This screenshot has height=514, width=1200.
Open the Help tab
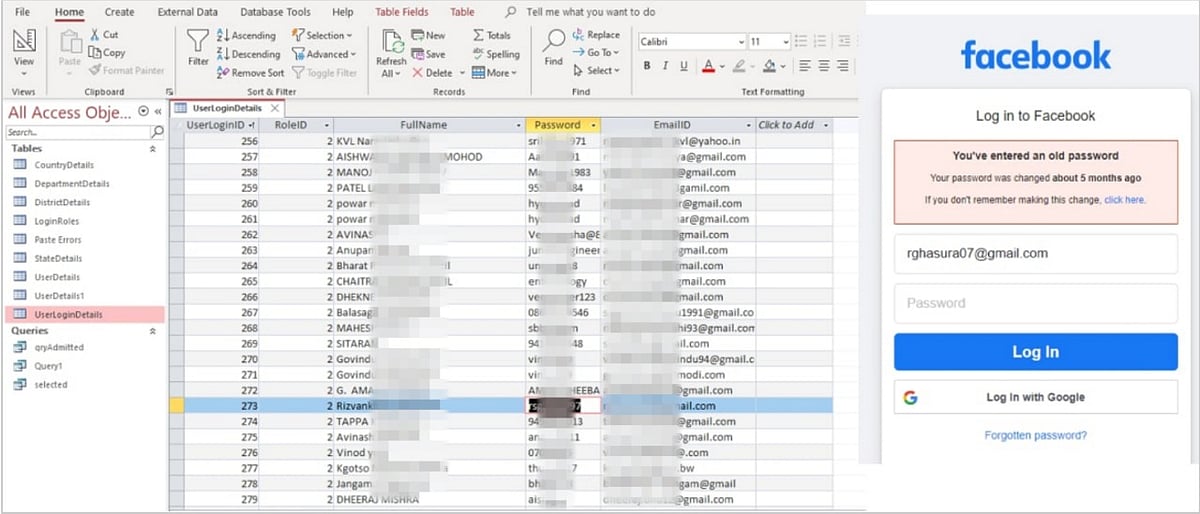tap(343, 12)
